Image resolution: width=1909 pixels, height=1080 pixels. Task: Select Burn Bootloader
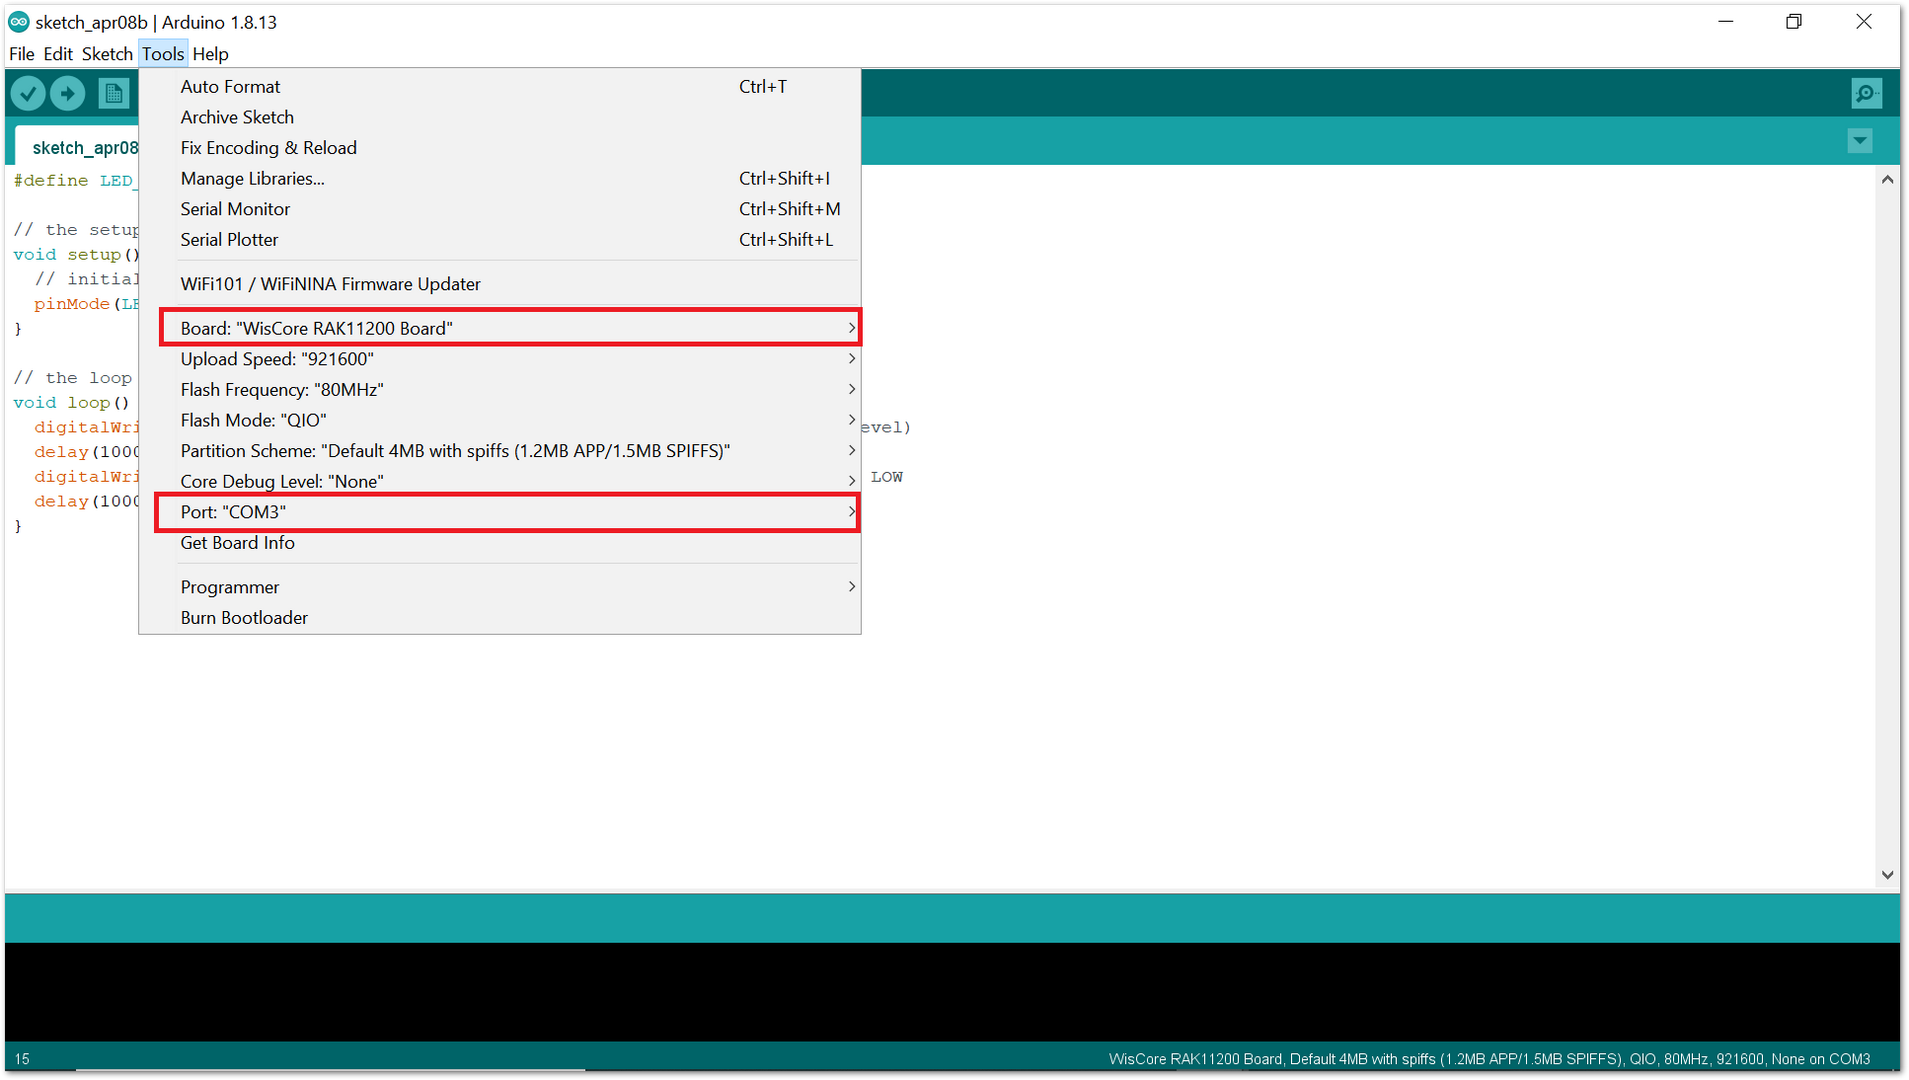click(499, 618)
